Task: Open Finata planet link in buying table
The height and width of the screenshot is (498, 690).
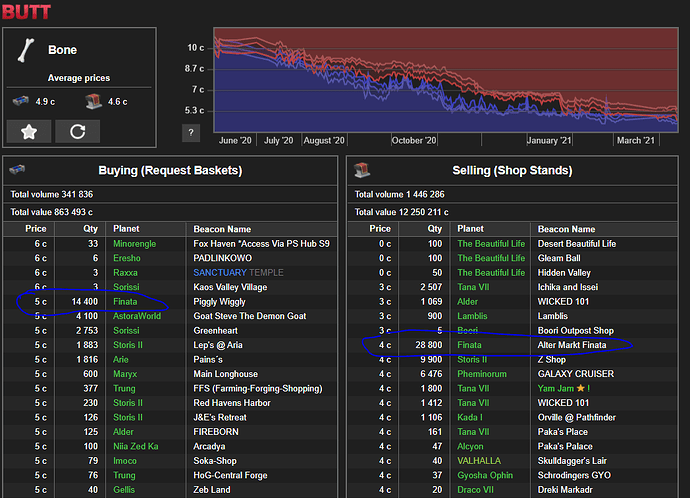Action: click(125, 302)
